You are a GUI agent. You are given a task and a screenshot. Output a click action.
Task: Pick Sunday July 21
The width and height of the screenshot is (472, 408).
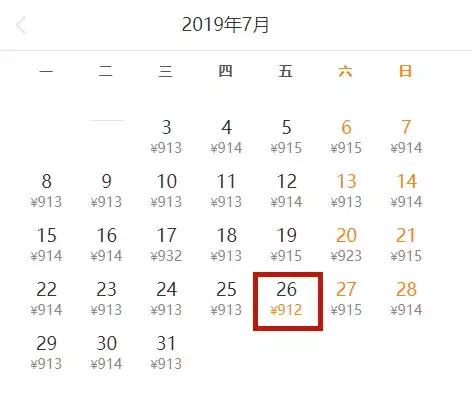(406, 245)
